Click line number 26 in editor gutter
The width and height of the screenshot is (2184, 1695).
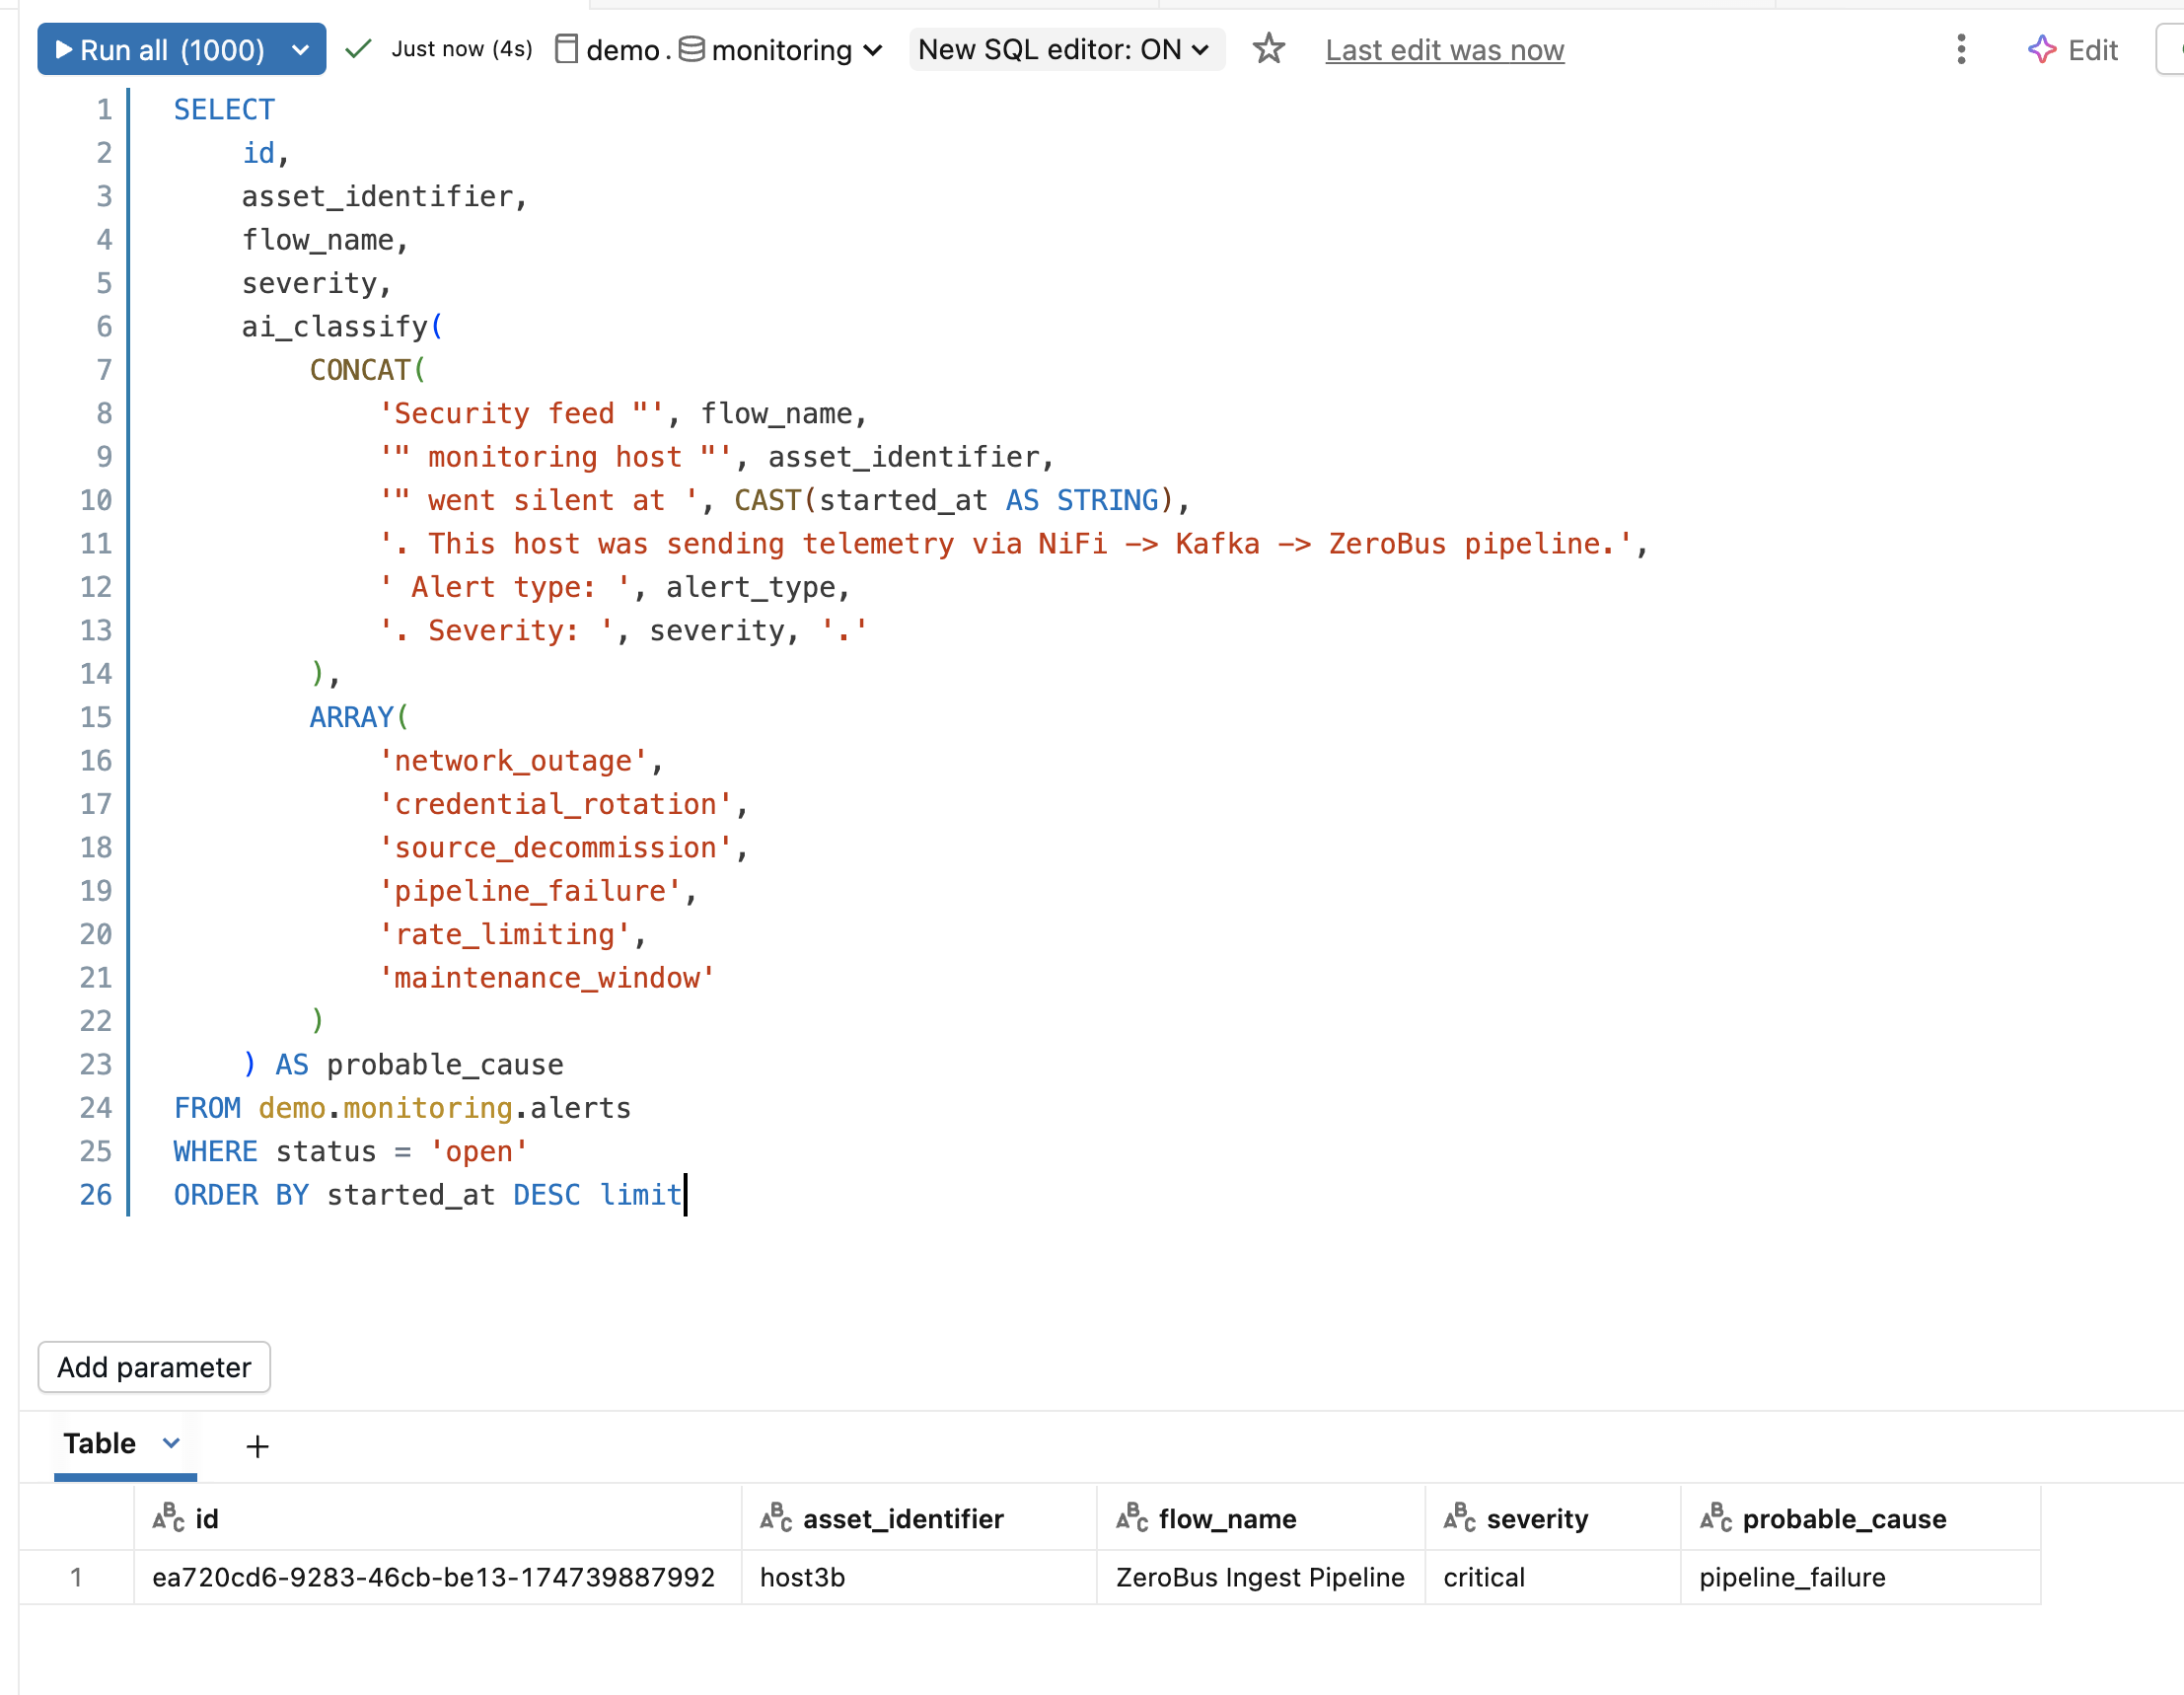point(95,1195)
